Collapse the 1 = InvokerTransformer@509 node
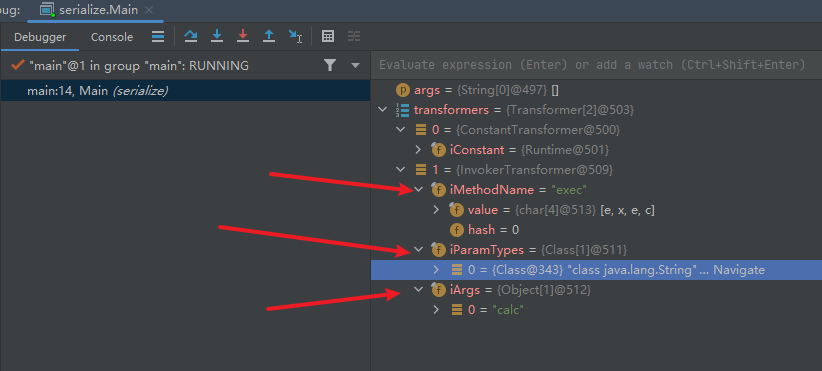The height and width of the screenshot is (371, 822). point(401,170)
